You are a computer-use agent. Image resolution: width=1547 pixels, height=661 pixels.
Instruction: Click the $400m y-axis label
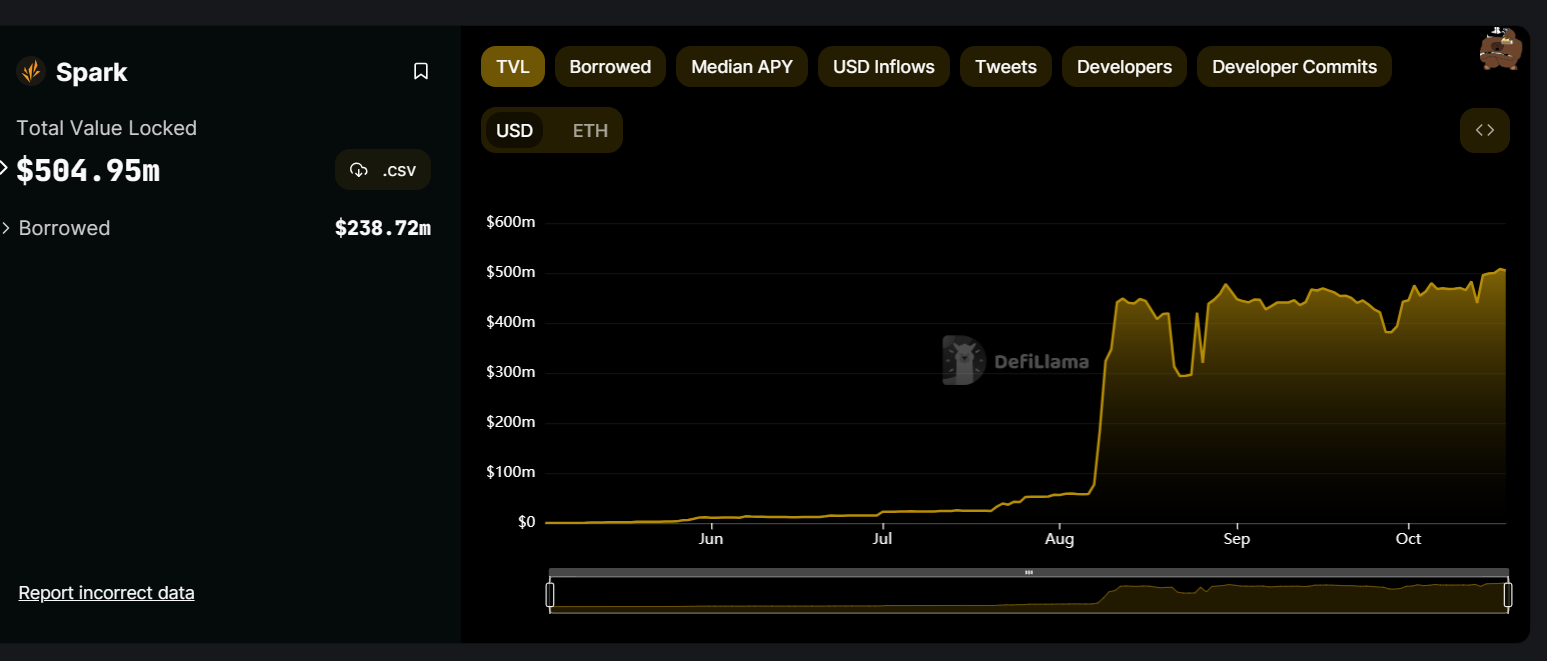(x=511, y=322)
